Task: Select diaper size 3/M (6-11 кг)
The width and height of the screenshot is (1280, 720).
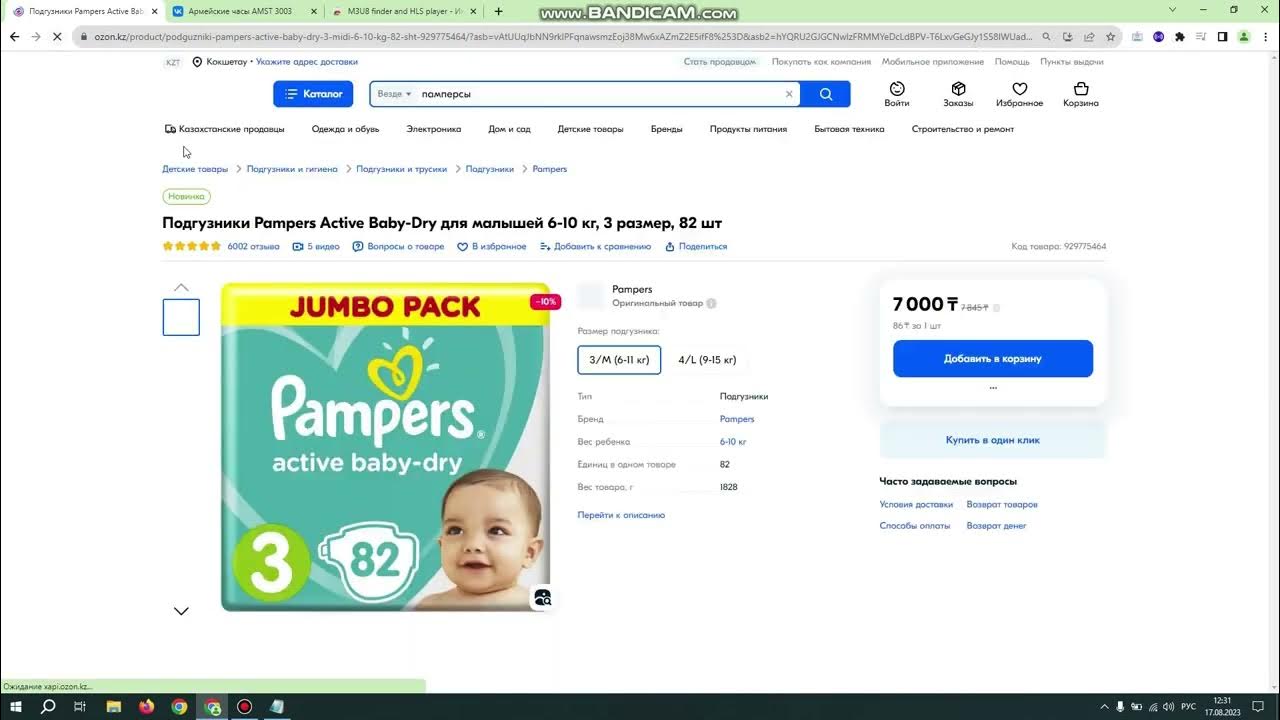Action: 619,360
